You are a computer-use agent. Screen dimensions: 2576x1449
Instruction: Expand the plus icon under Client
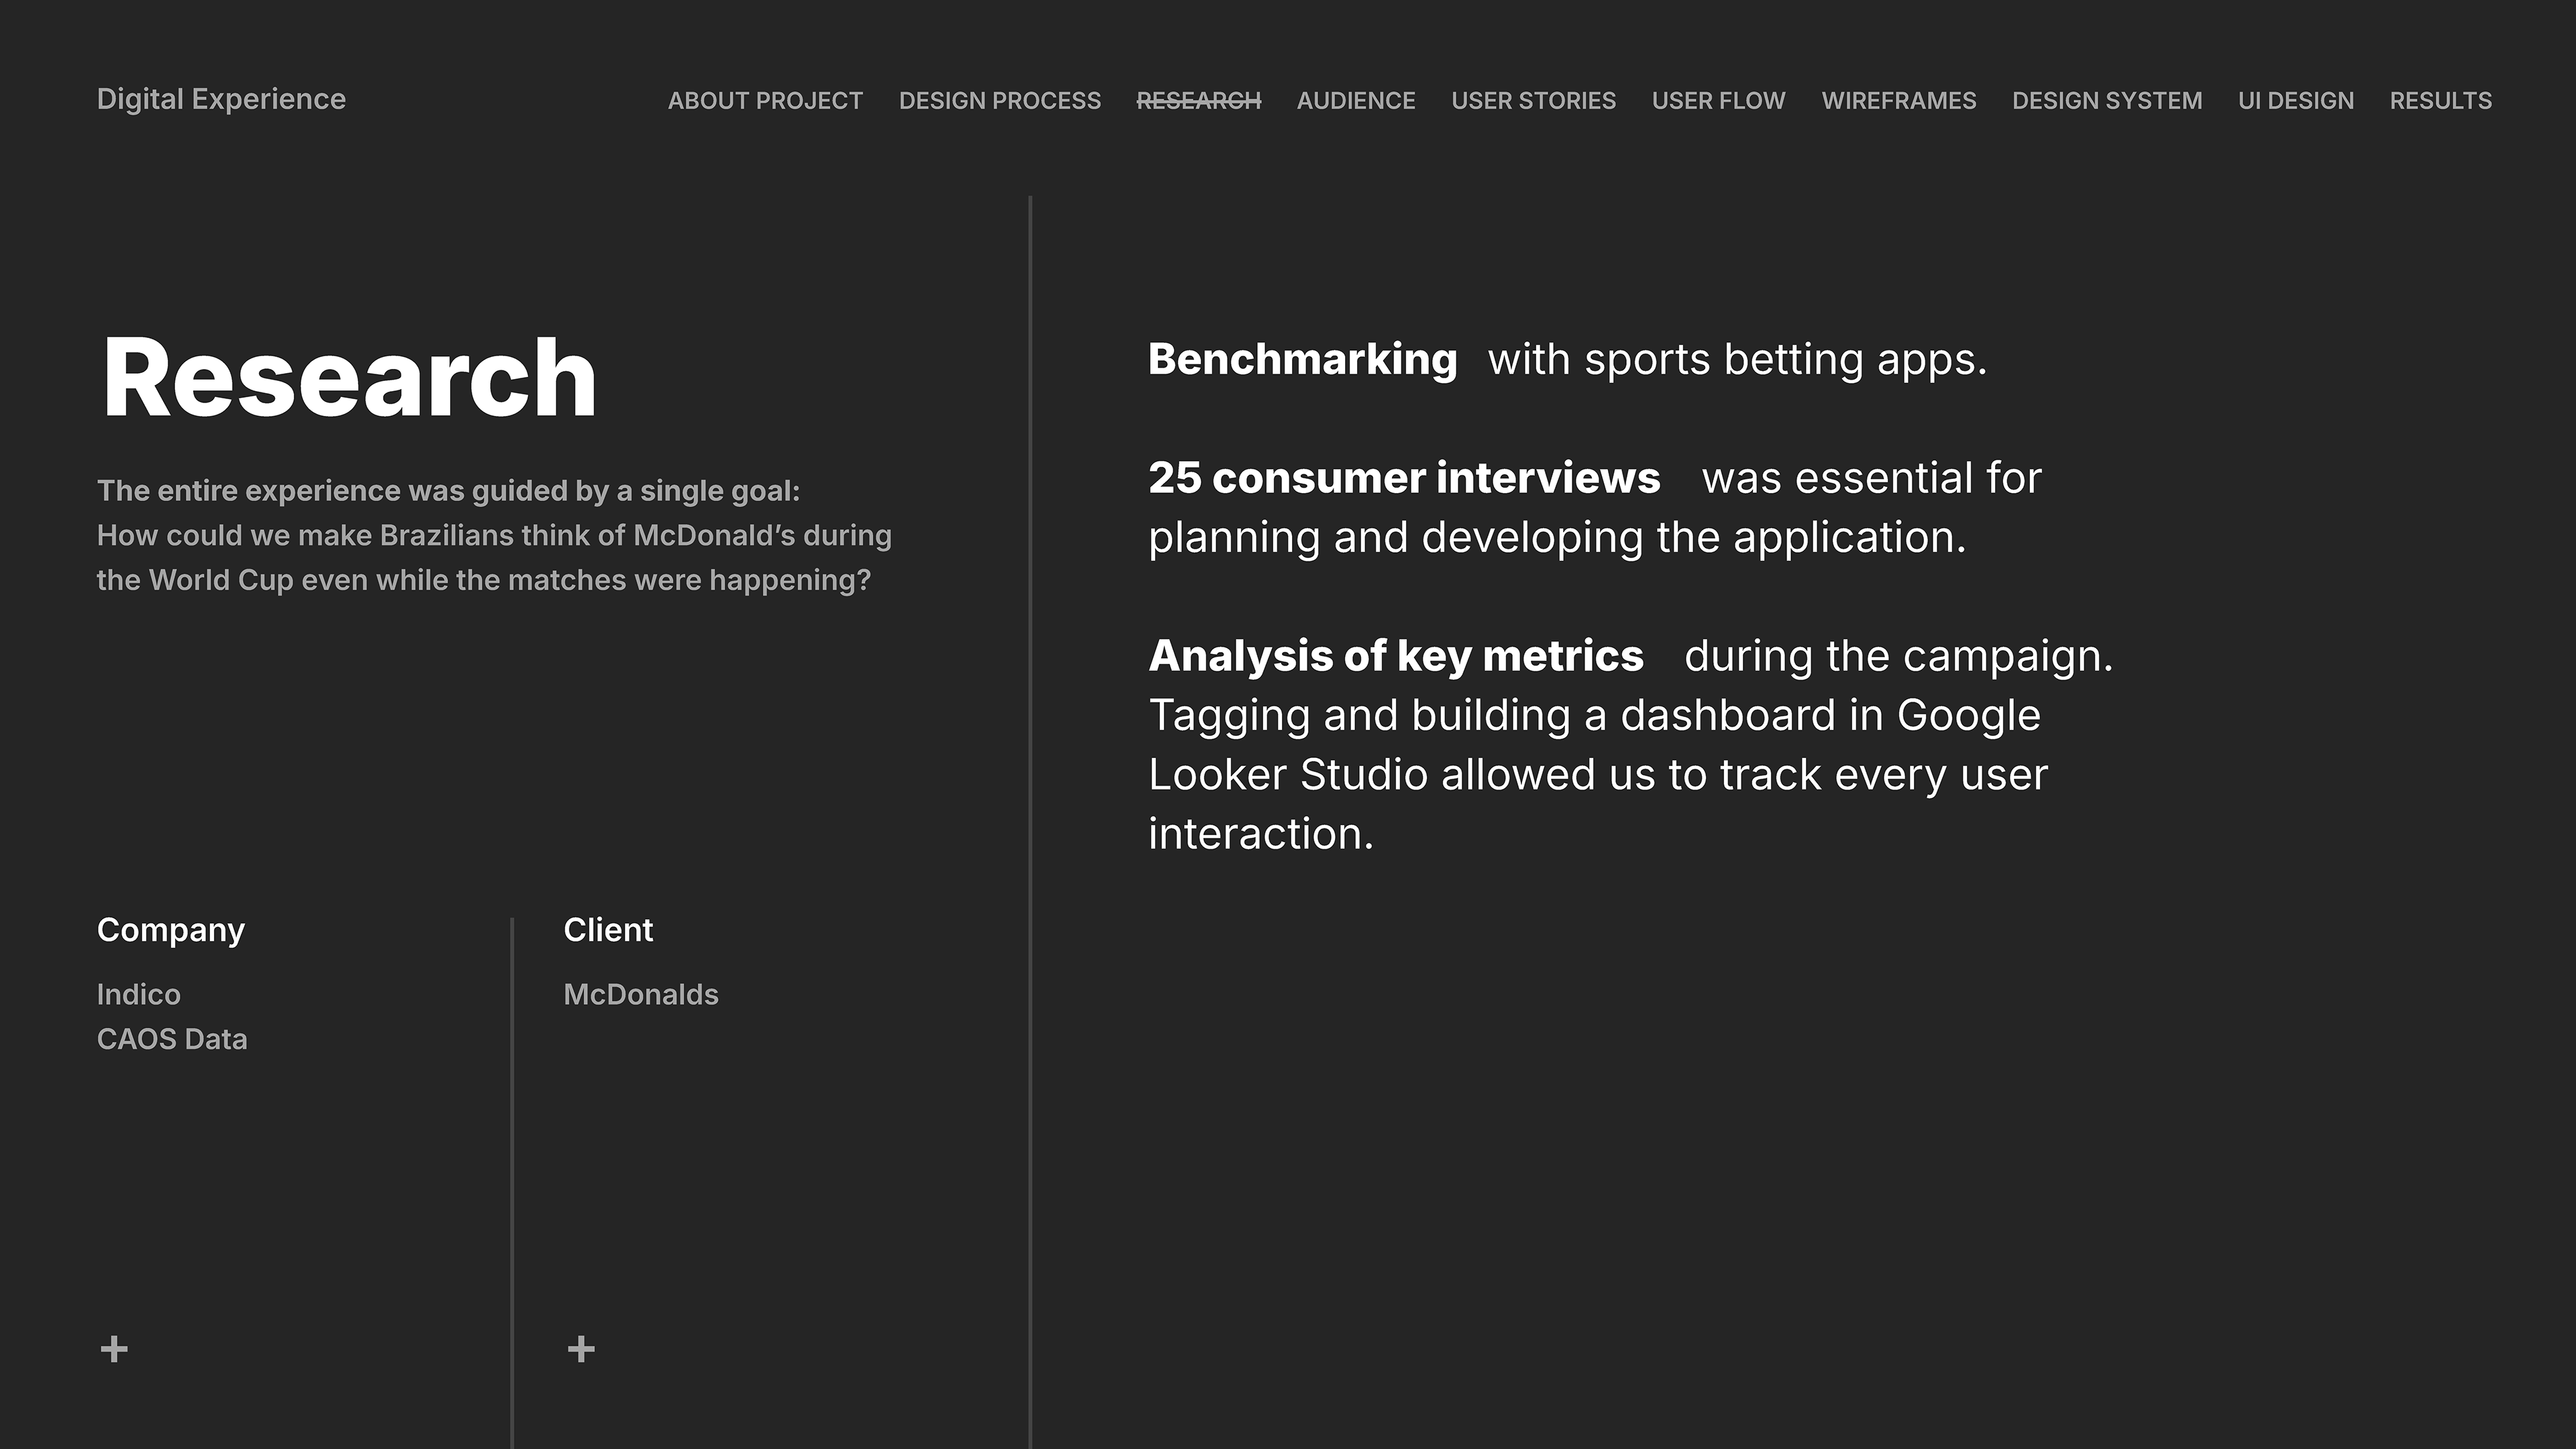pos(581,1349)
